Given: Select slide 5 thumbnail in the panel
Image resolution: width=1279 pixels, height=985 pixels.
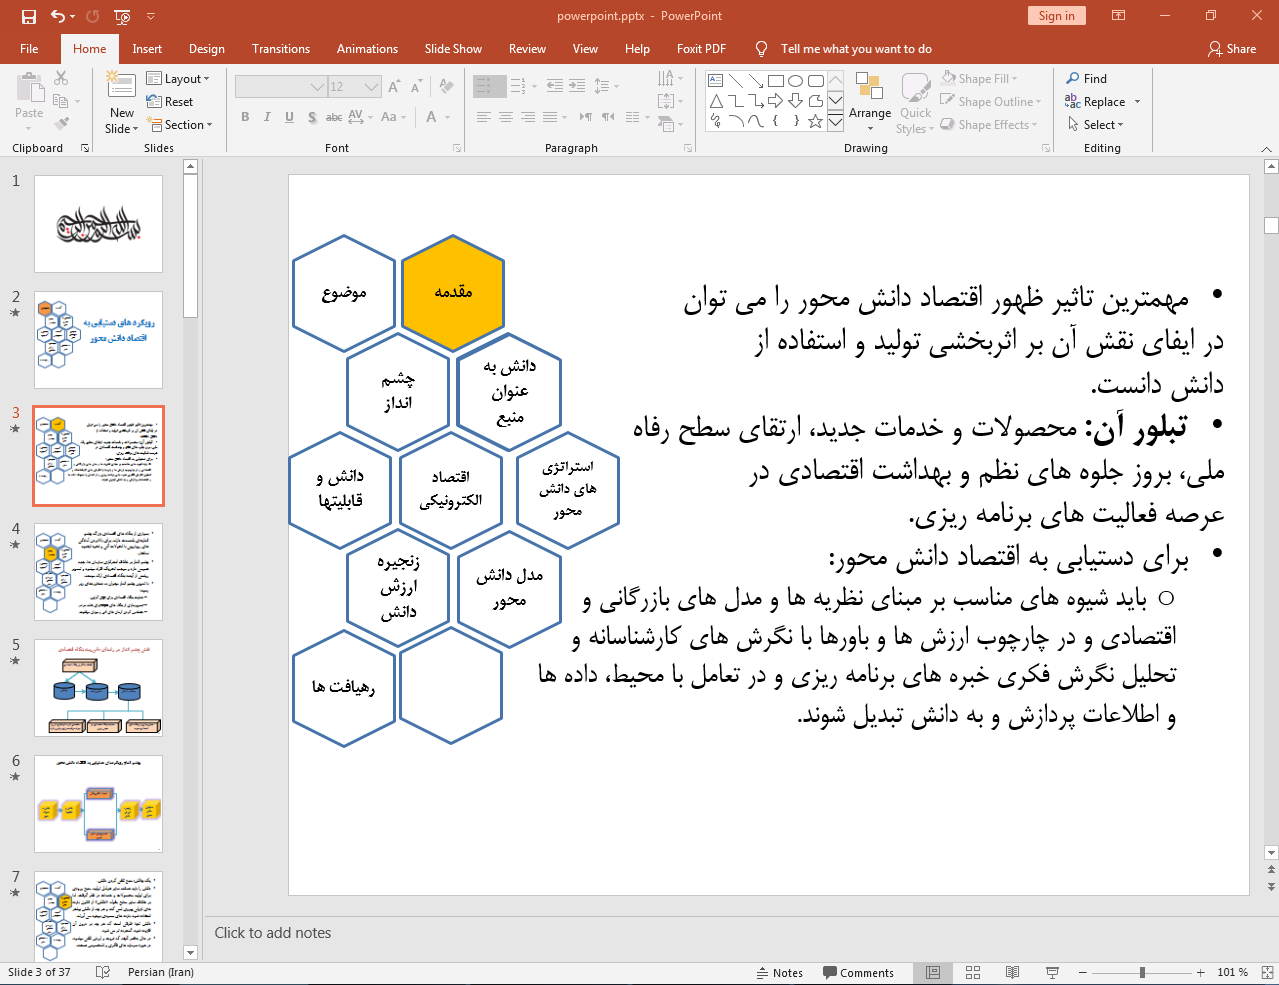Looking at the screenshot, I should click(x=98, y=688).
